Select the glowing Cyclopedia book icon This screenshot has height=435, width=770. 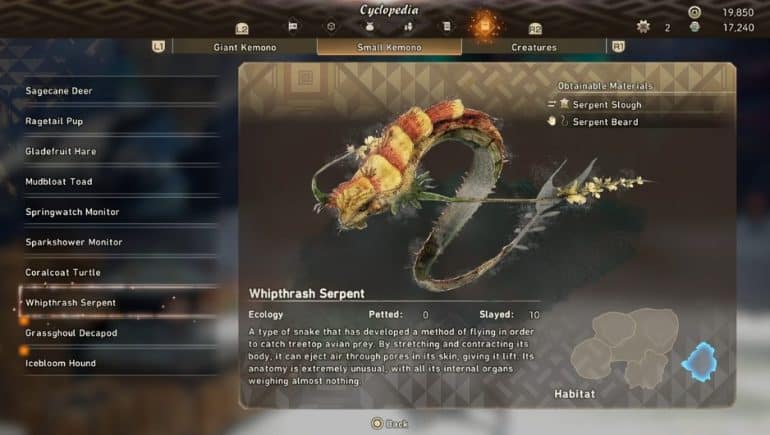[485, 27]
